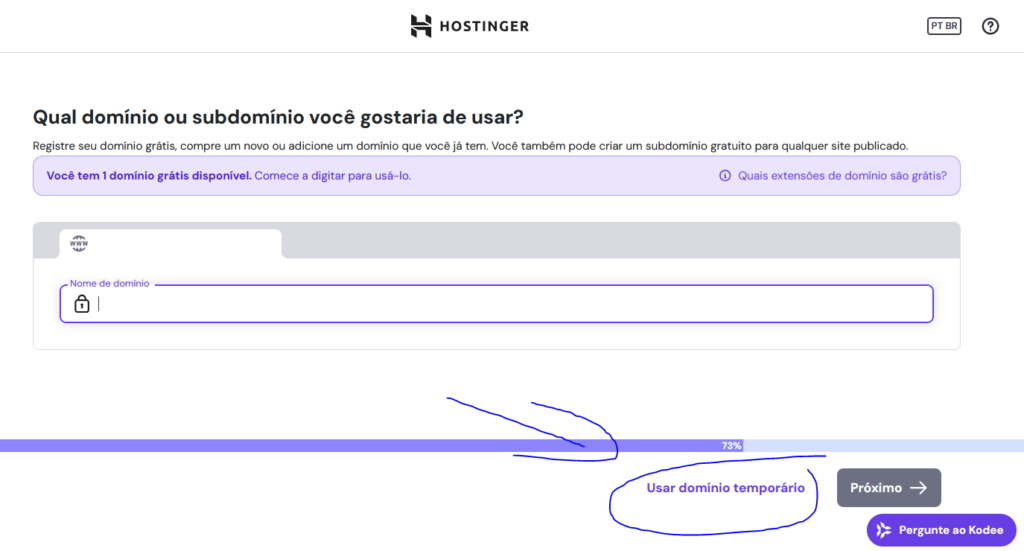1024x551 pixels.
Task: Click the empty grey tab strip area
Action: tap(620, 240)
